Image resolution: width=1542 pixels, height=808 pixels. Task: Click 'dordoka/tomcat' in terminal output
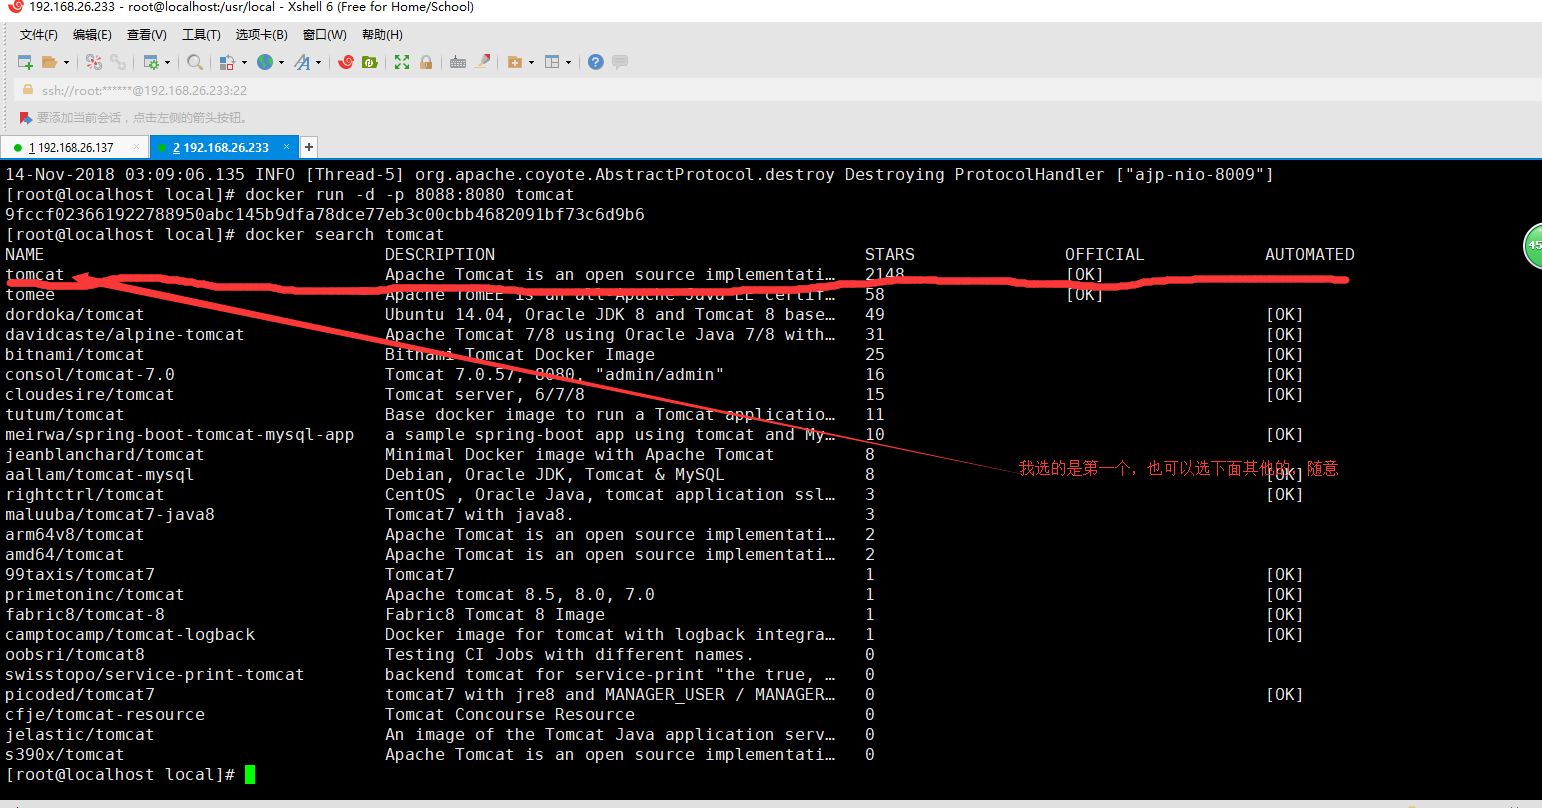tap(74, 314)
